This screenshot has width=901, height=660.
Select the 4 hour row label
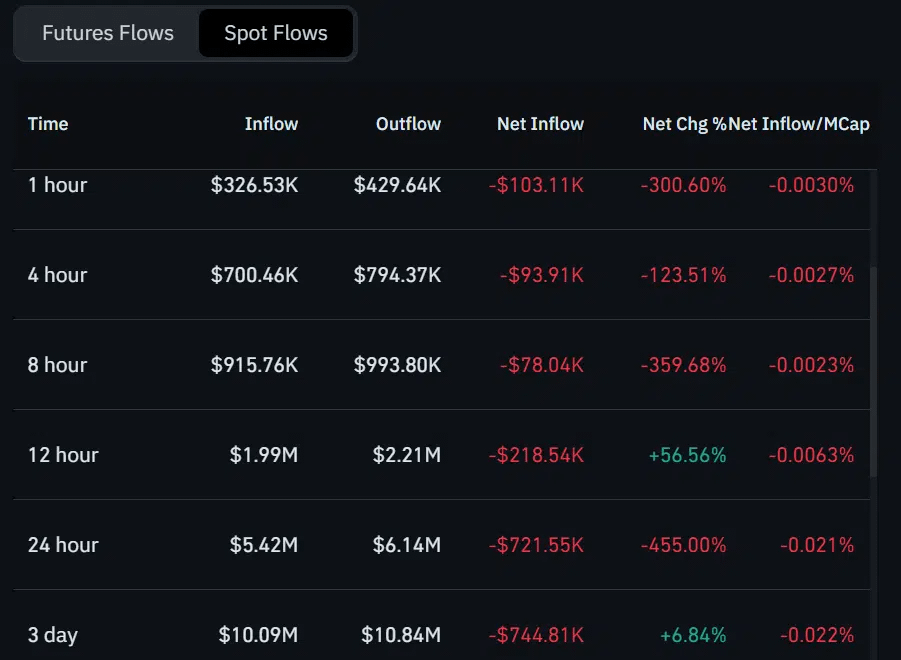(57, 275)
